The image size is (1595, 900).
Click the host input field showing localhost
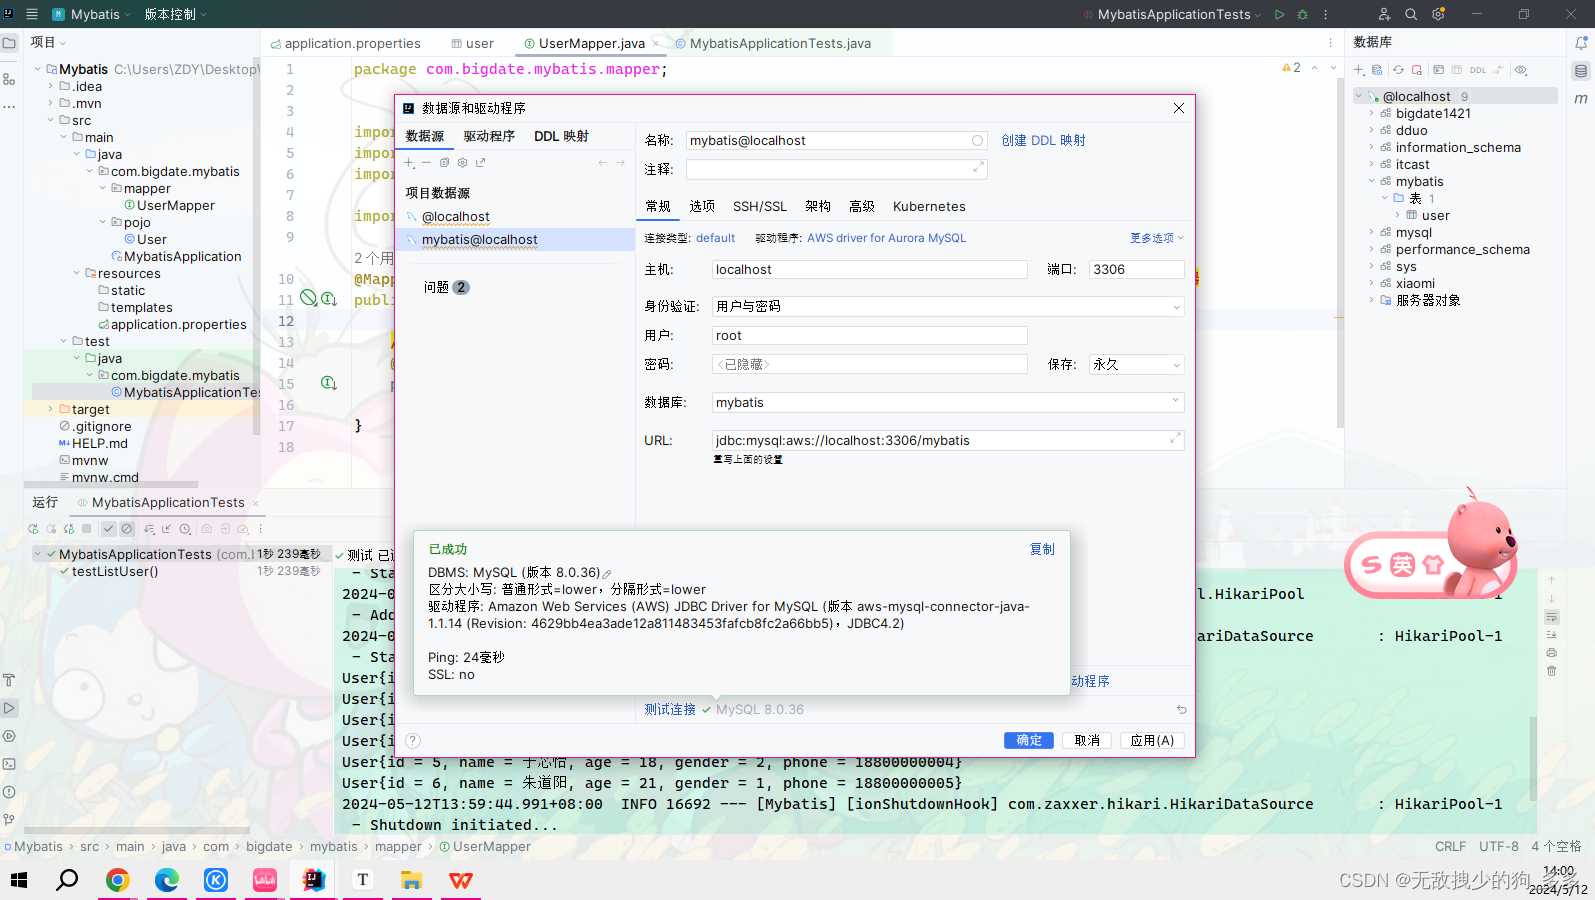point(870,269)
